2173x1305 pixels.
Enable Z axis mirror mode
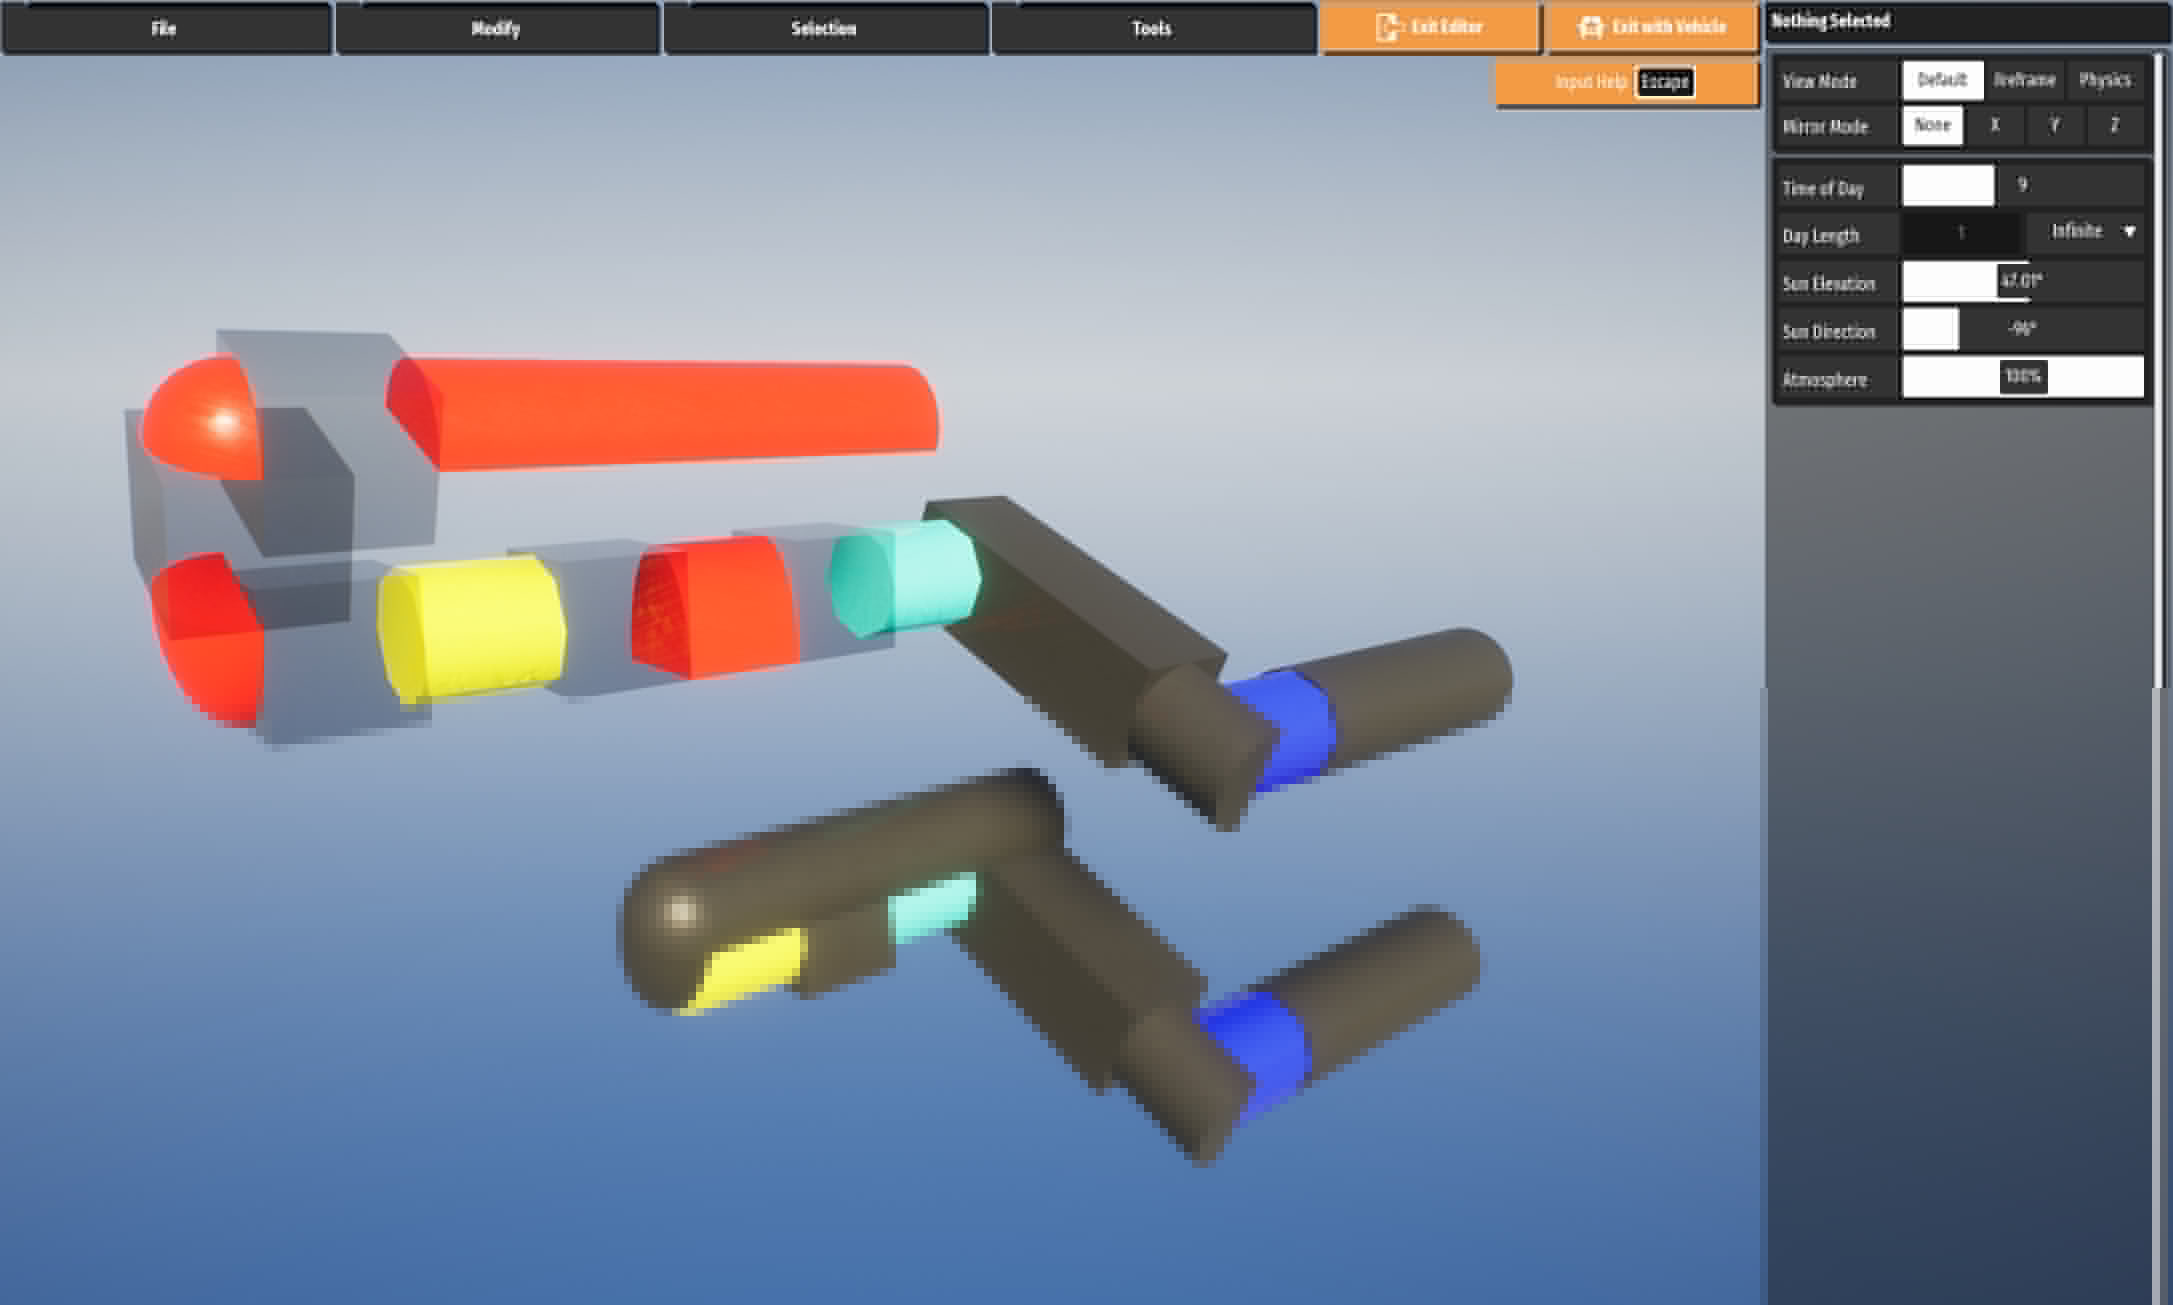coord(2114,126)
